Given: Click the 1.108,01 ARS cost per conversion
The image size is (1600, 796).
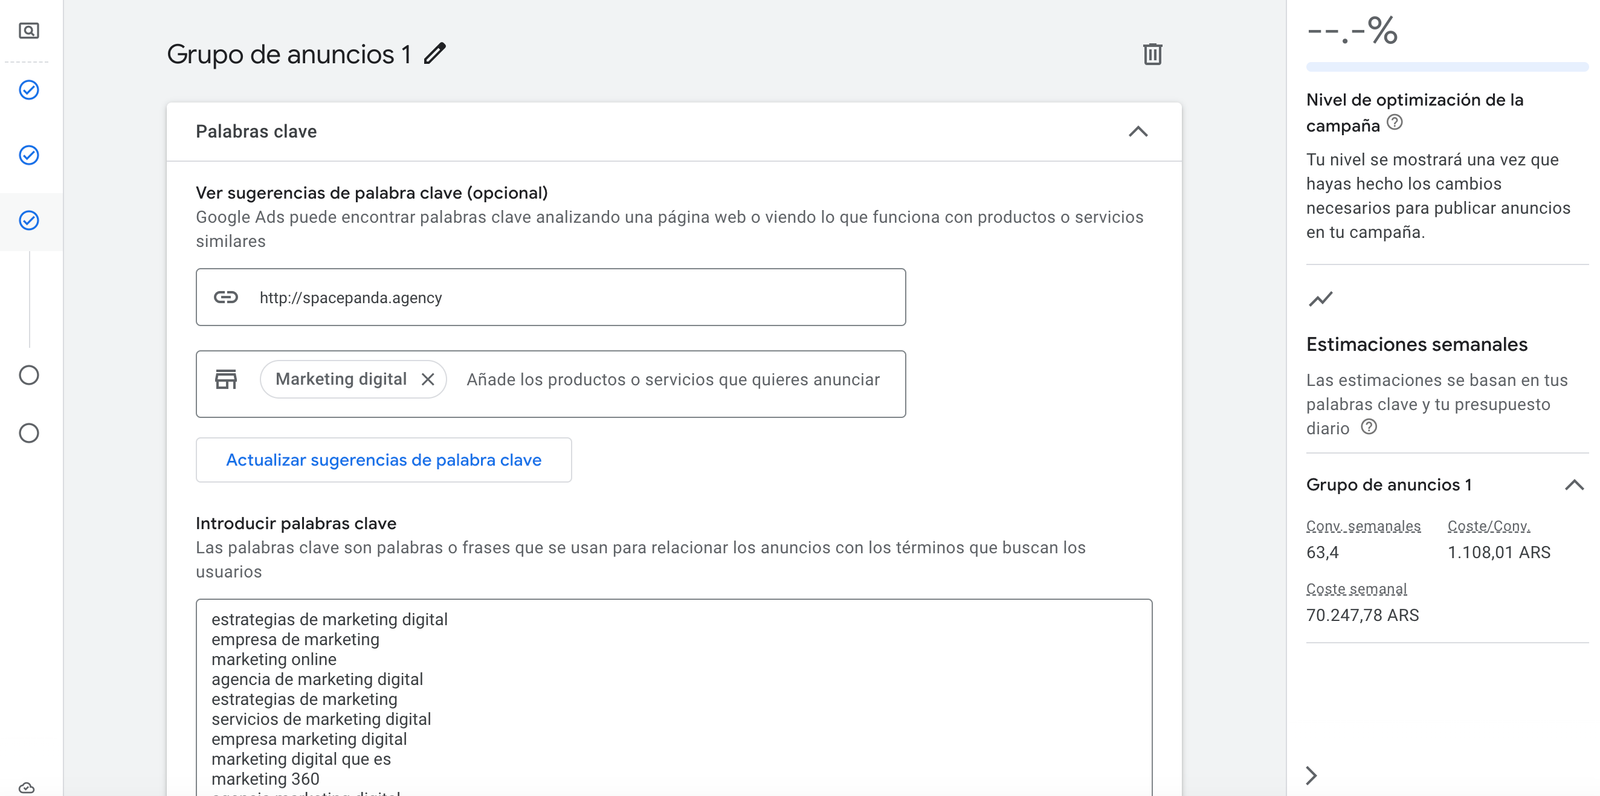Looking at the screenshot, I should pos(1499,552).
